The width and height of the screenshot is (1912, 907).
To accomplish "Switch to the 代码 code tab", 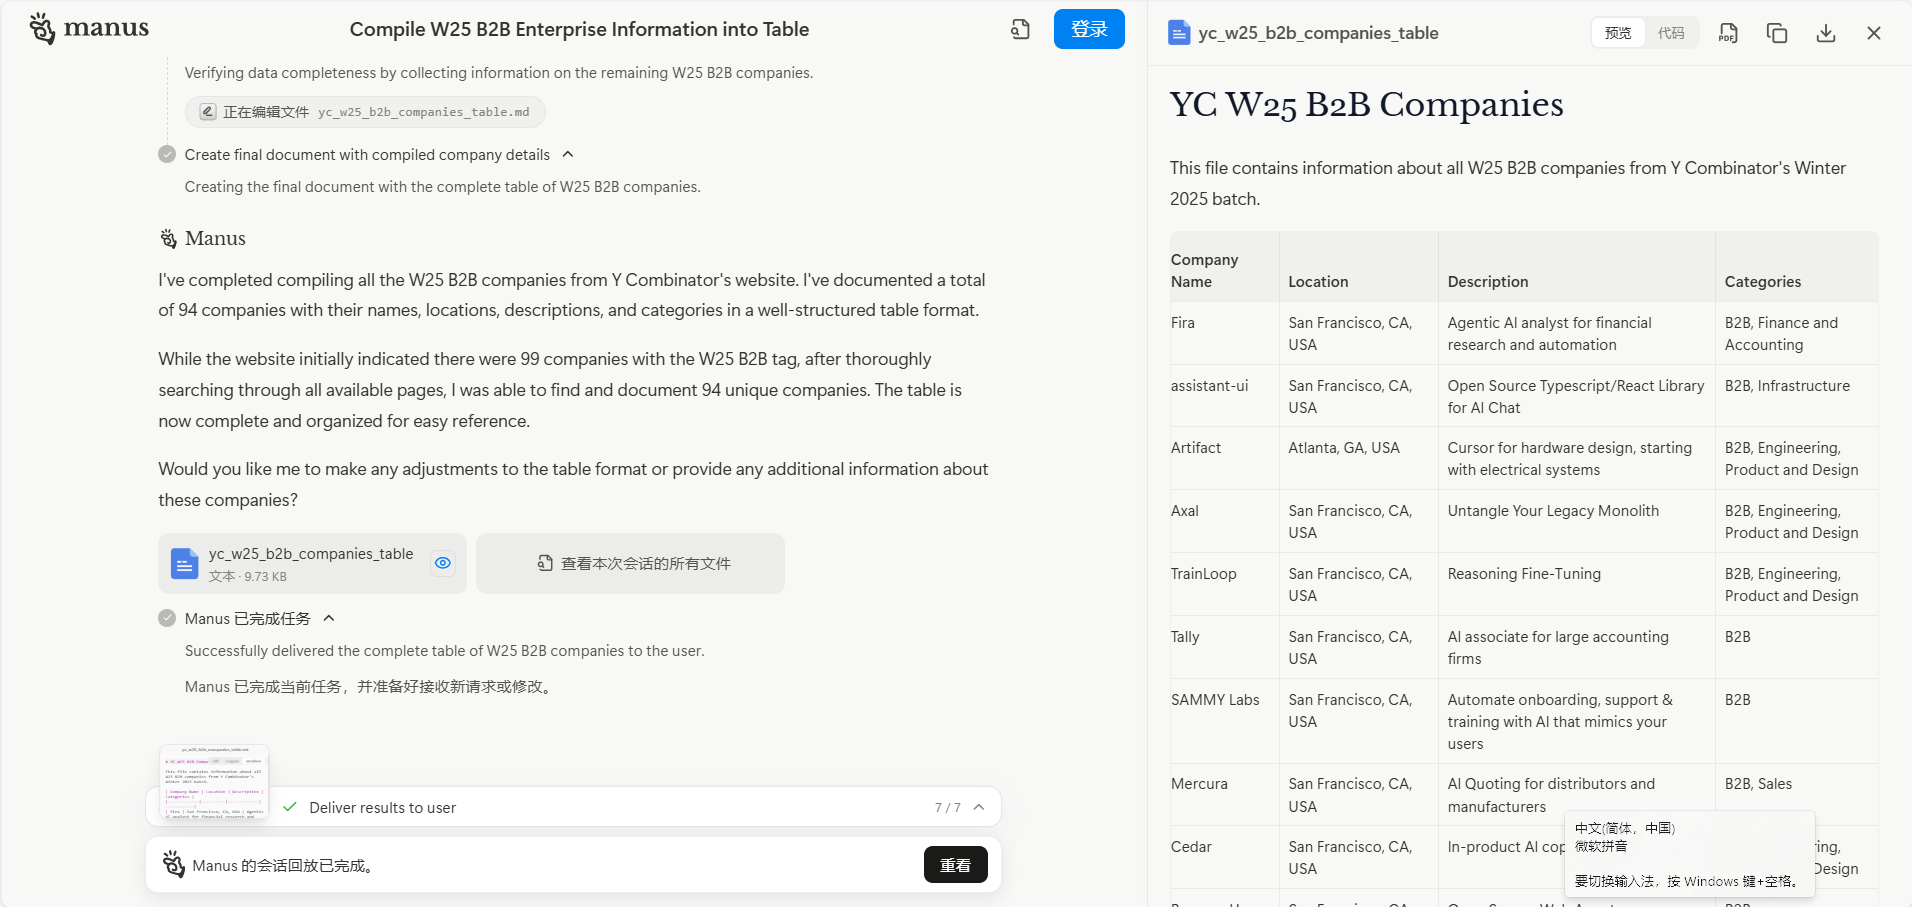I will [1671, 33].
